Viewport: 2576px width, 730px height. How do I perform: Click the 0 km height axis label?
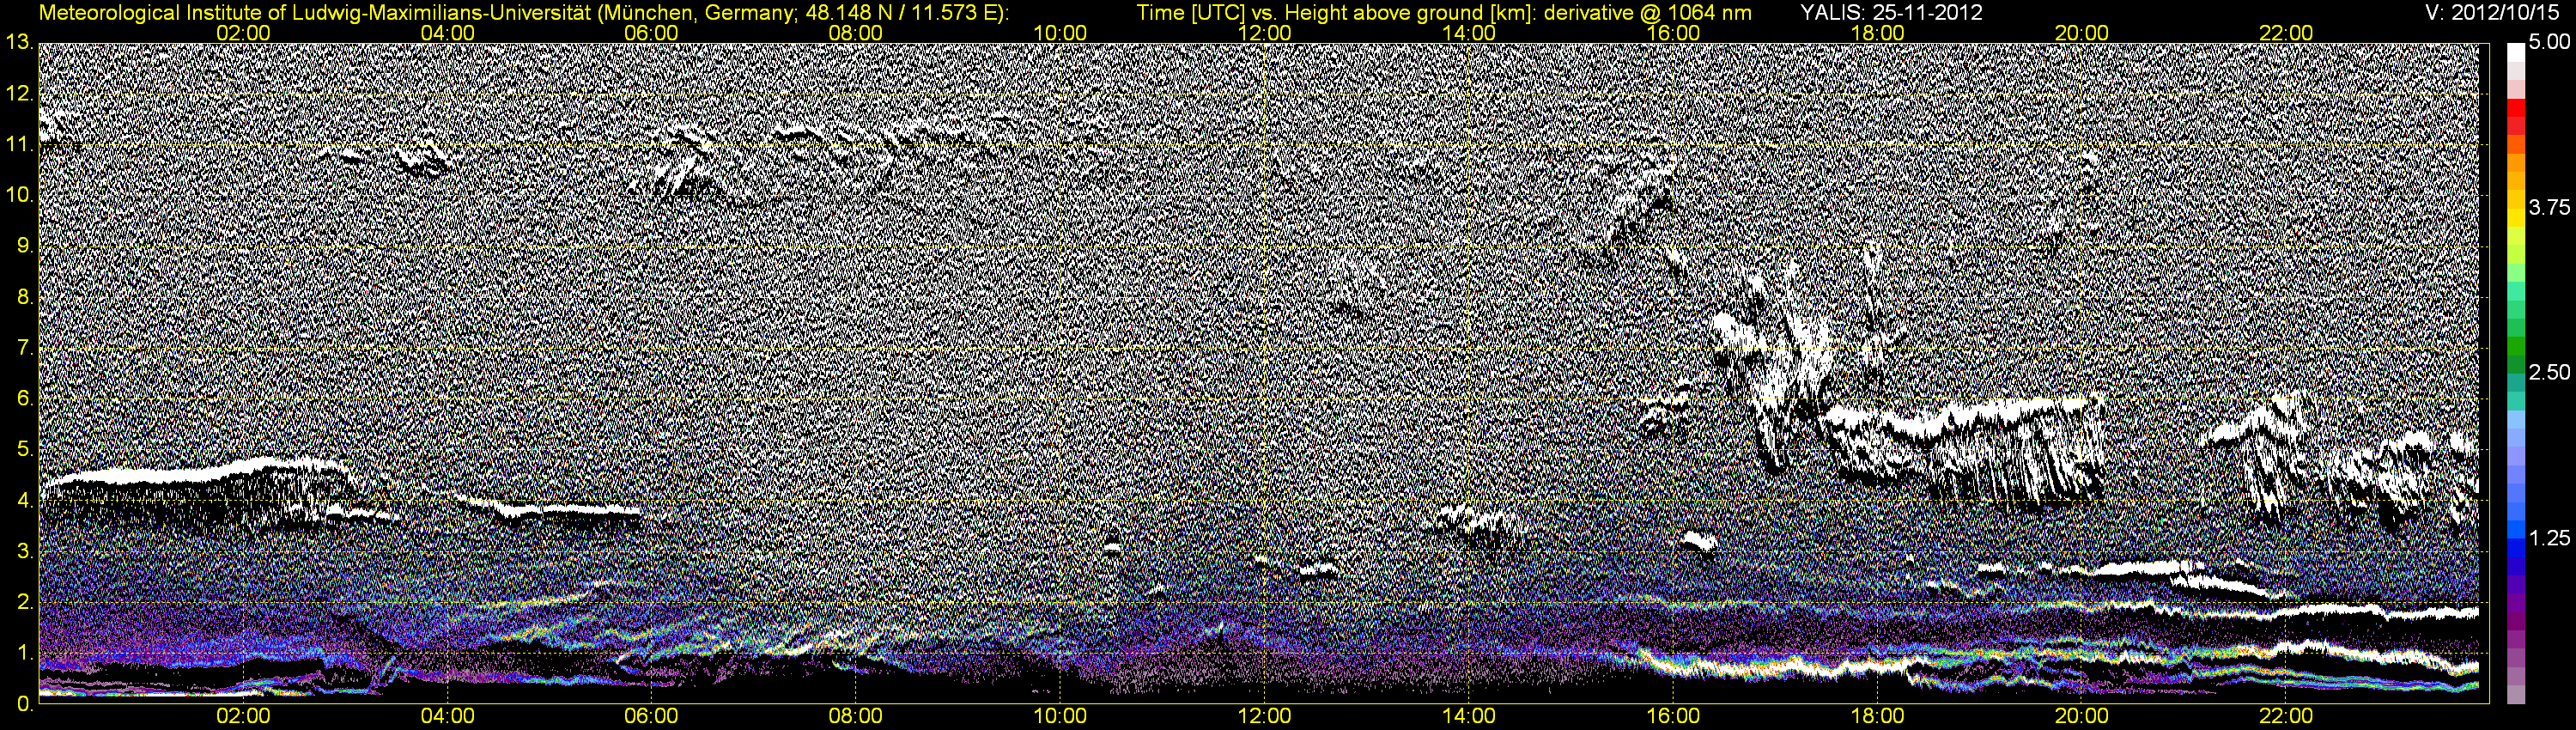coord(24,705)
